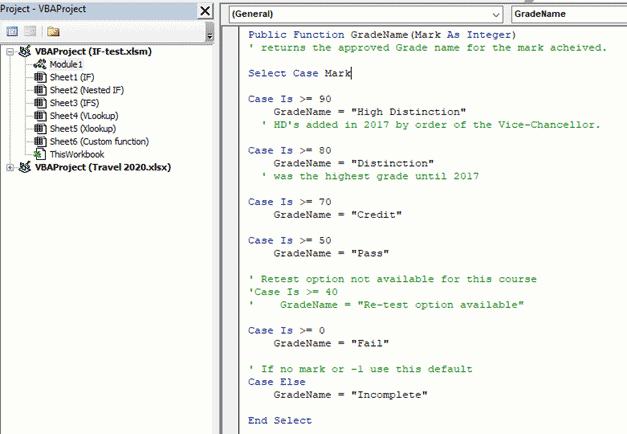Place cursor on the "End Select" line
This screenshot has height=434, width=627.
click(x=280, y=421)
